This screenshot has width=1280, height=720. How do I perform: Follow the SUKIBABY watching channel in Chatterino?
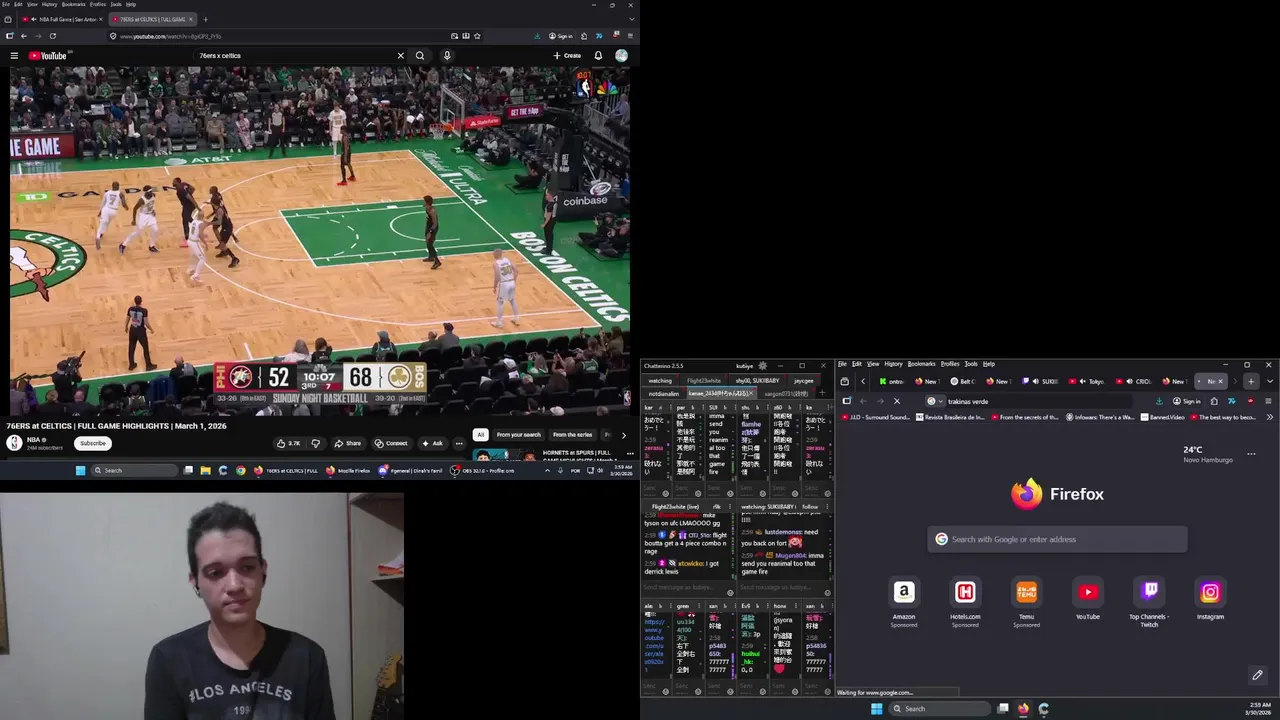(x=810, y=507)
